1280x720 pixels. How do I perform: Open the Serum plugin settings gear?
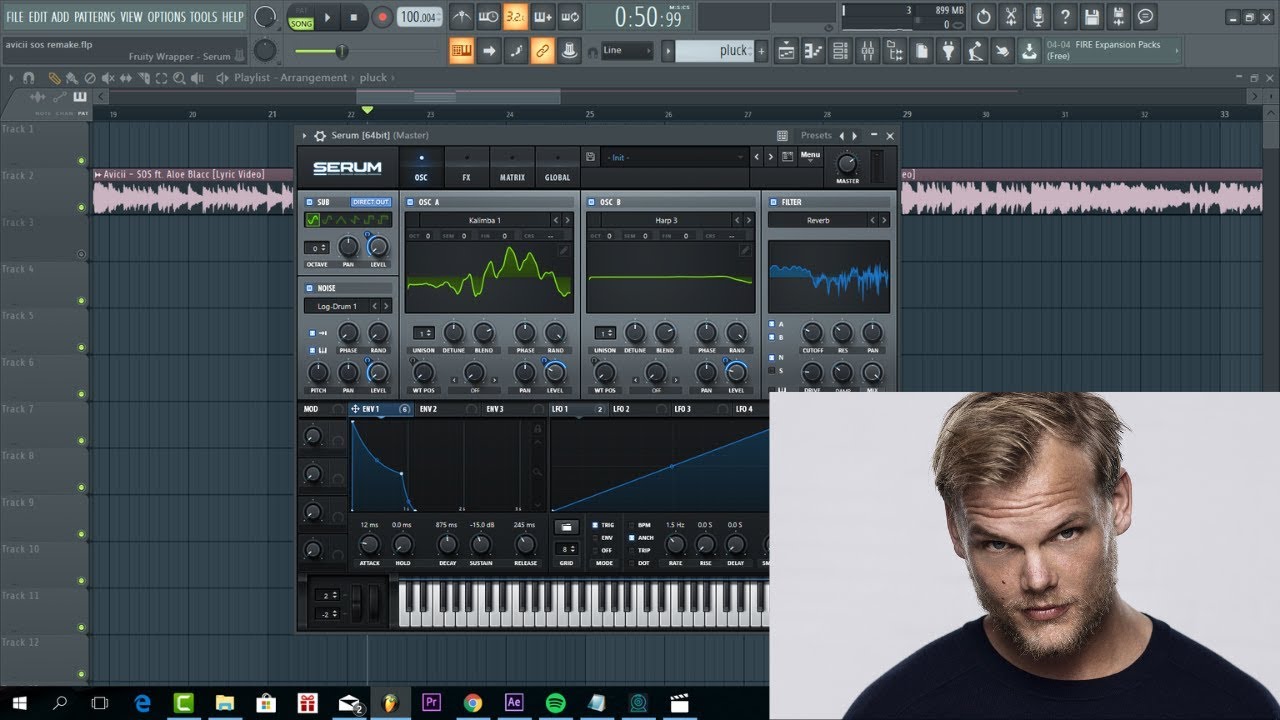[320, 136]
